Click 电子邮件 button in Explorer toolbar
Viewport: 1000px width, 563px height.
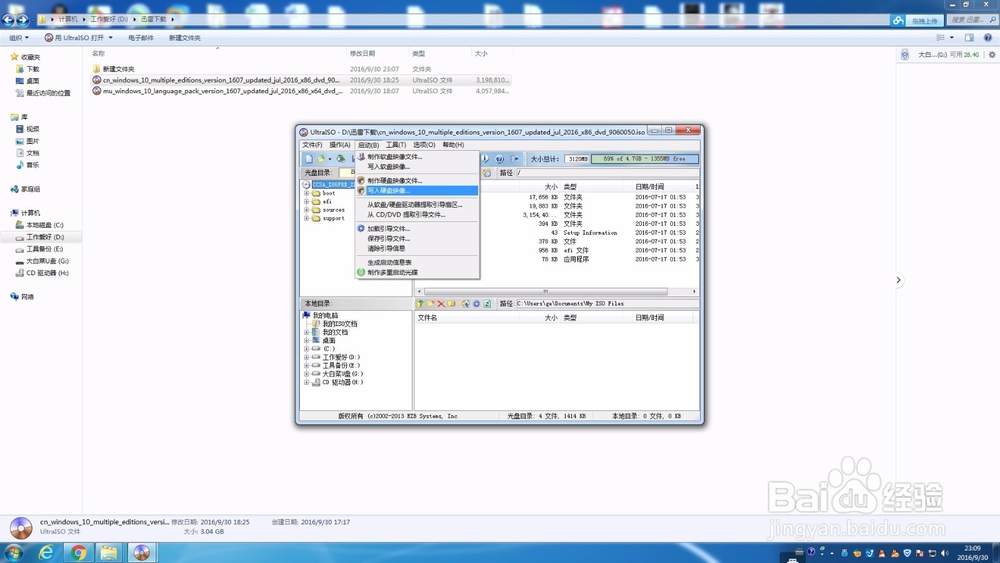140,38
